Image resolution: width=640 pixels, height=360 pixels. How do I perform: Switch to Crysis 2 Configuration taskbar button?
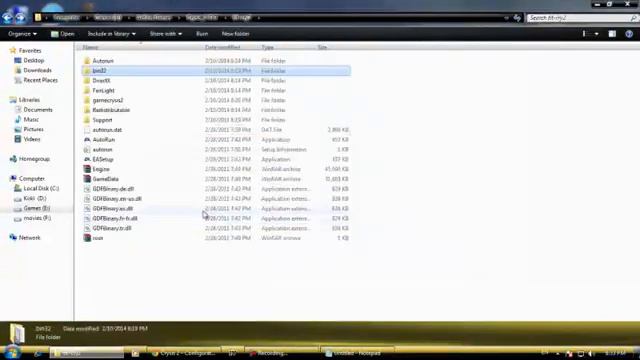click(x=183, y=353)
